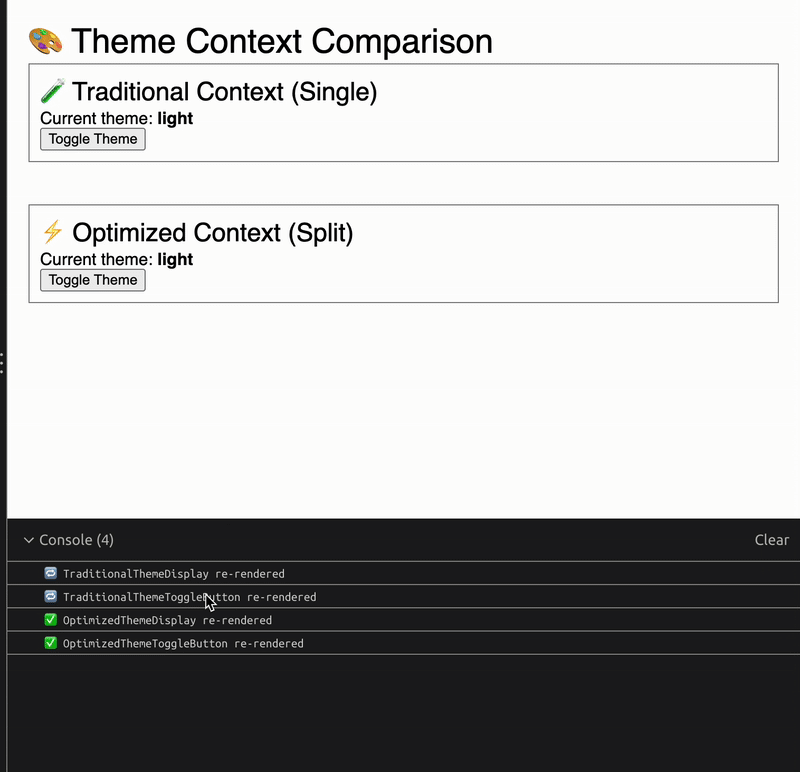The height and width of the screenshot is (772, 800).
Task: Click the Console (4) header label
Action: coord(77,540)
